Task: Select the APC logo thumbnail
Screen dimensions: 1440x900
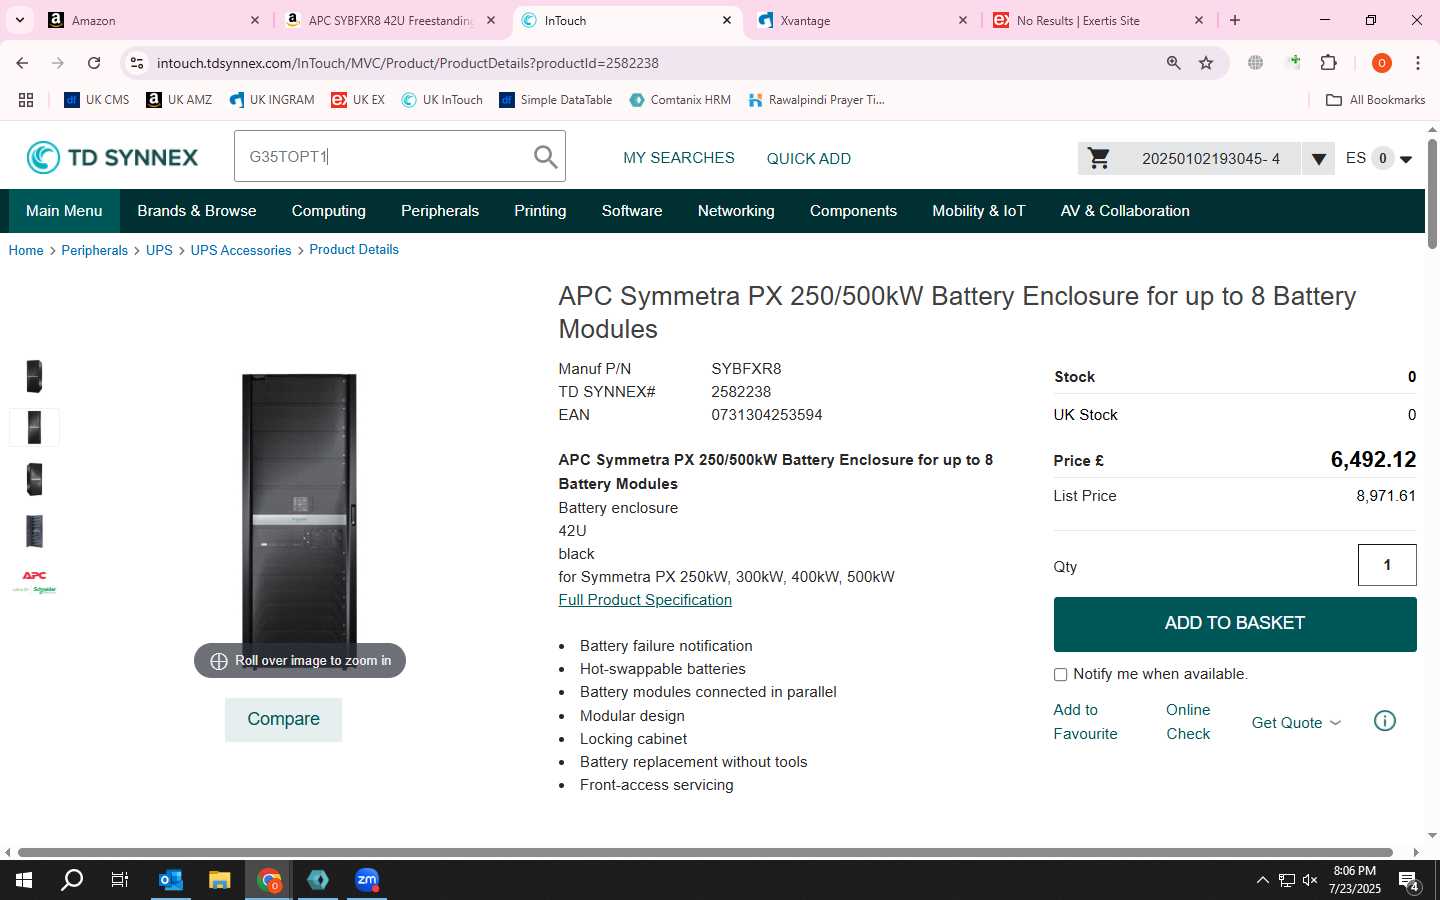Action: pos(34,582)
